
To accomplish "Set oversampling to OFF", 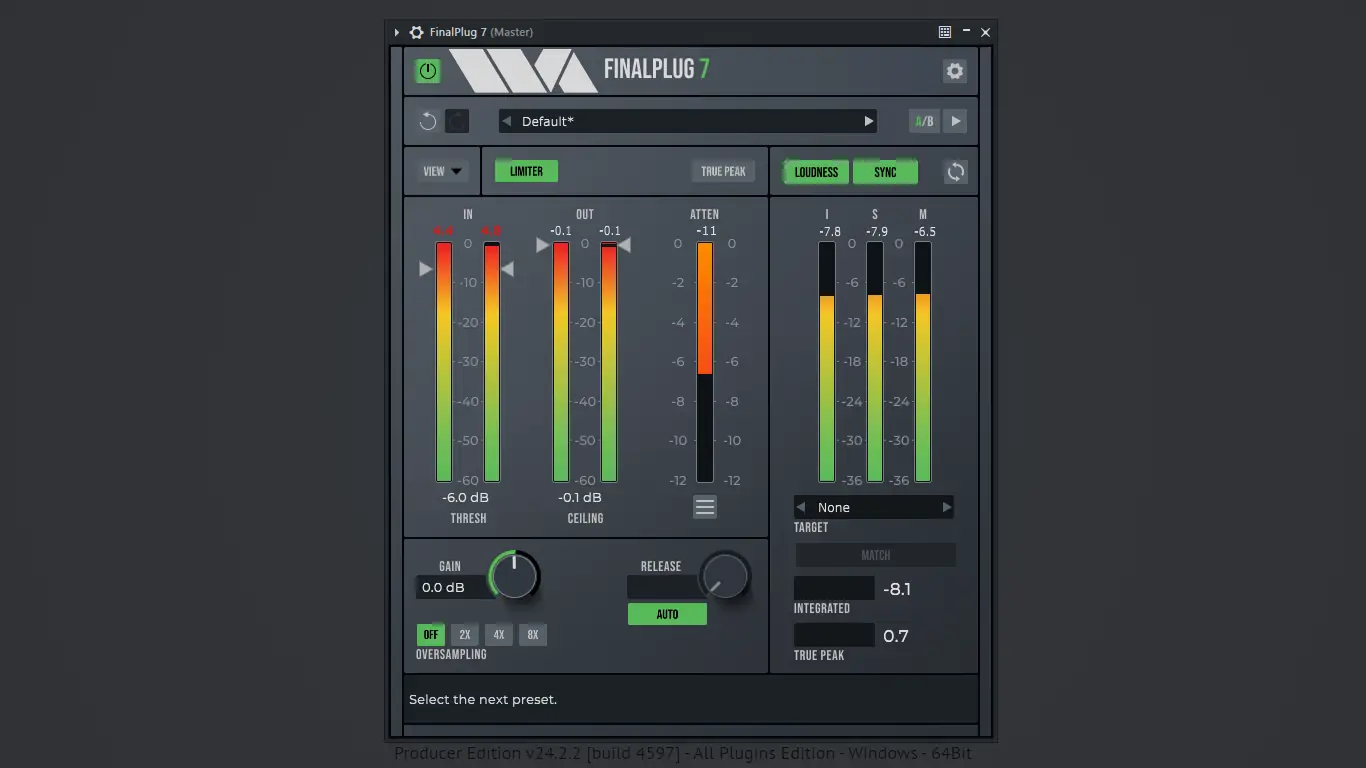I will click(431, 634).
